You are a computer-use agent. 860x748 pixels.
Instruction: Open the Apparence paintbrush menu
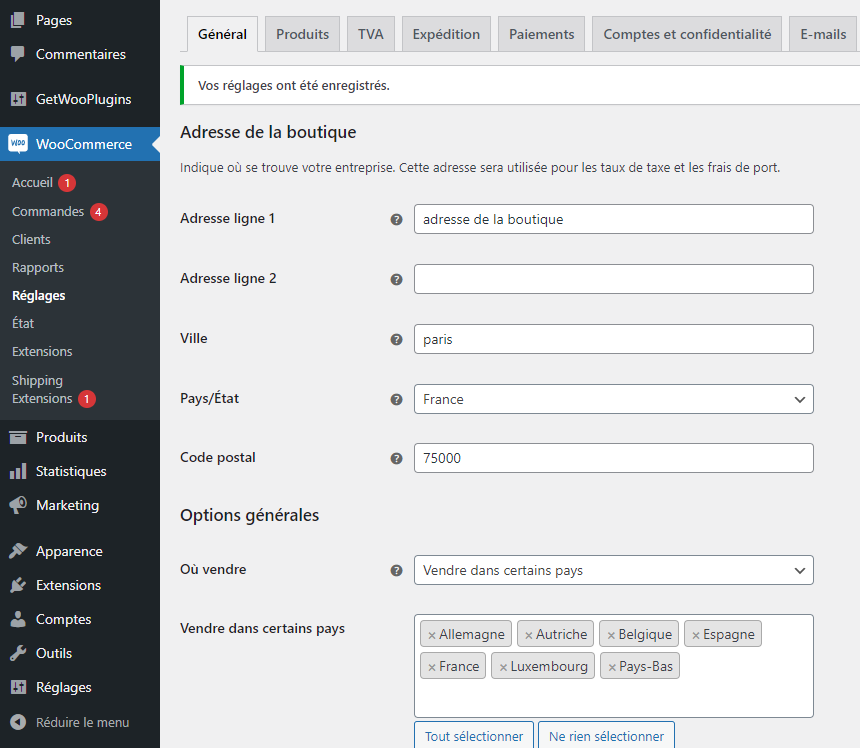pyautogui.click(x=18, y=551)
